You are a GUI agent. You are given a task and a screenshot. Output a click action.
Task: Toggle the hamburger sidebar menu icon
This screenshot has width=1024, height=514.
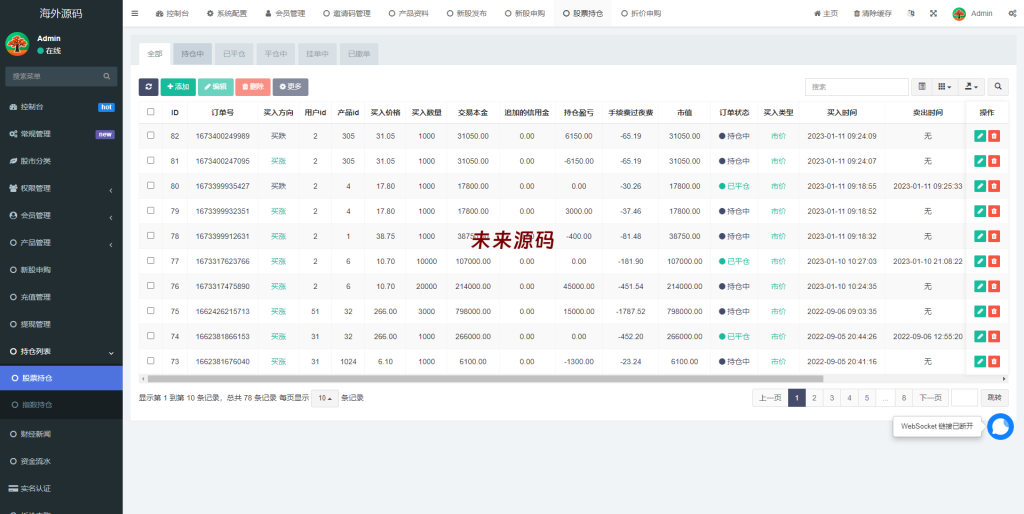[135, 13]
